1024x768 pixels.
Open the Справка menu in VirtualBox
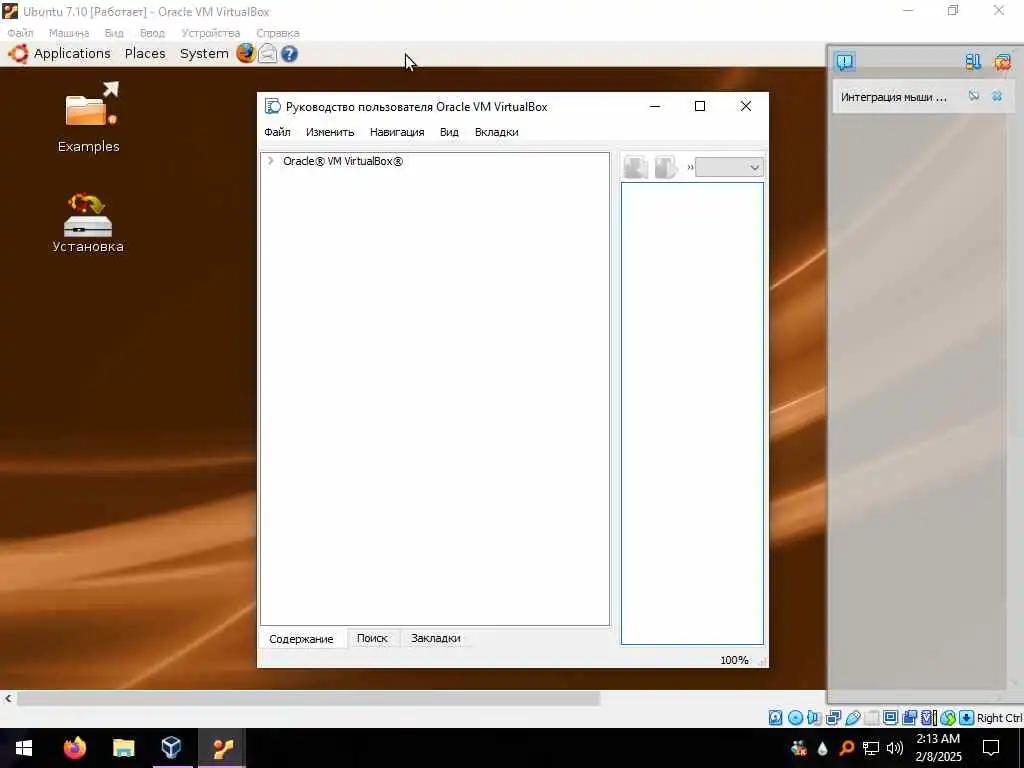(278, 33)
